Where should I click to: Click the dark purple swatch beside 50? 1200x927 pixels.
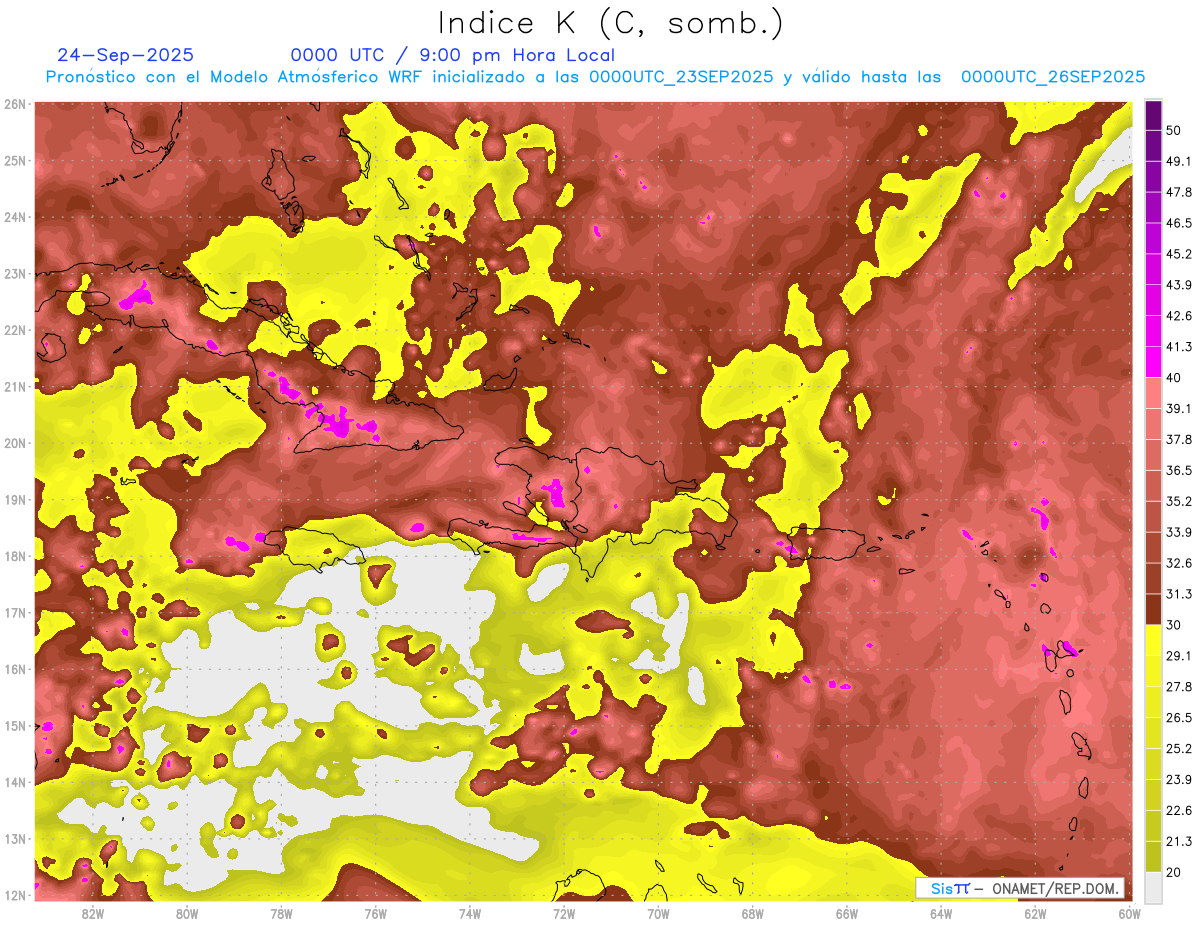(x=1153, y=115)
